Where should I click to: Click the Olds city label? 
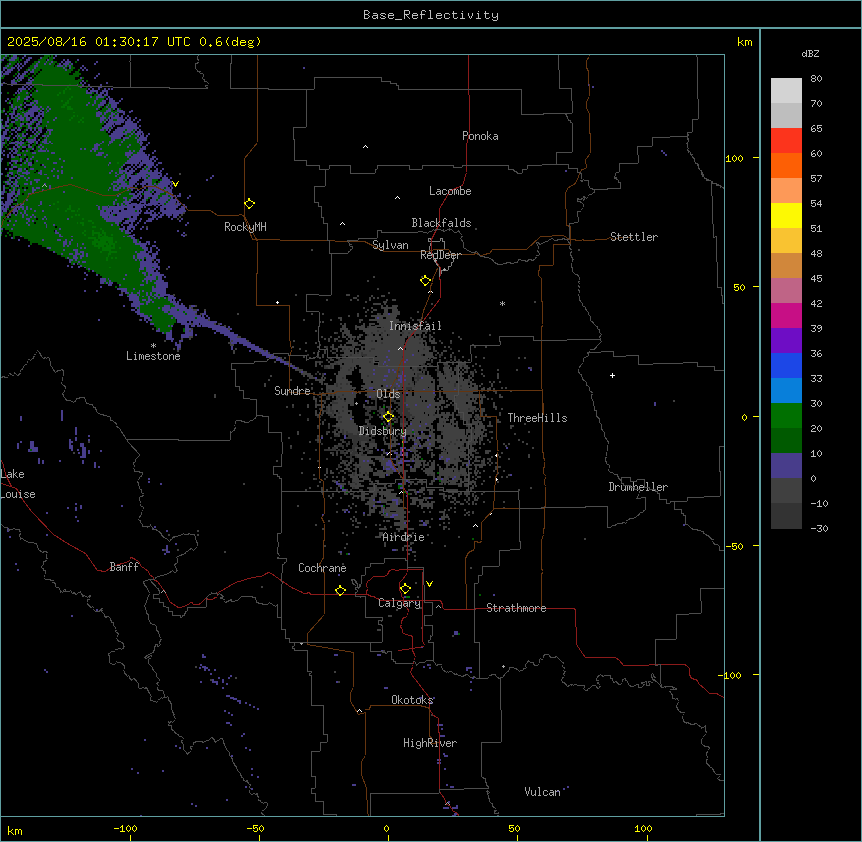pos(388,394)
